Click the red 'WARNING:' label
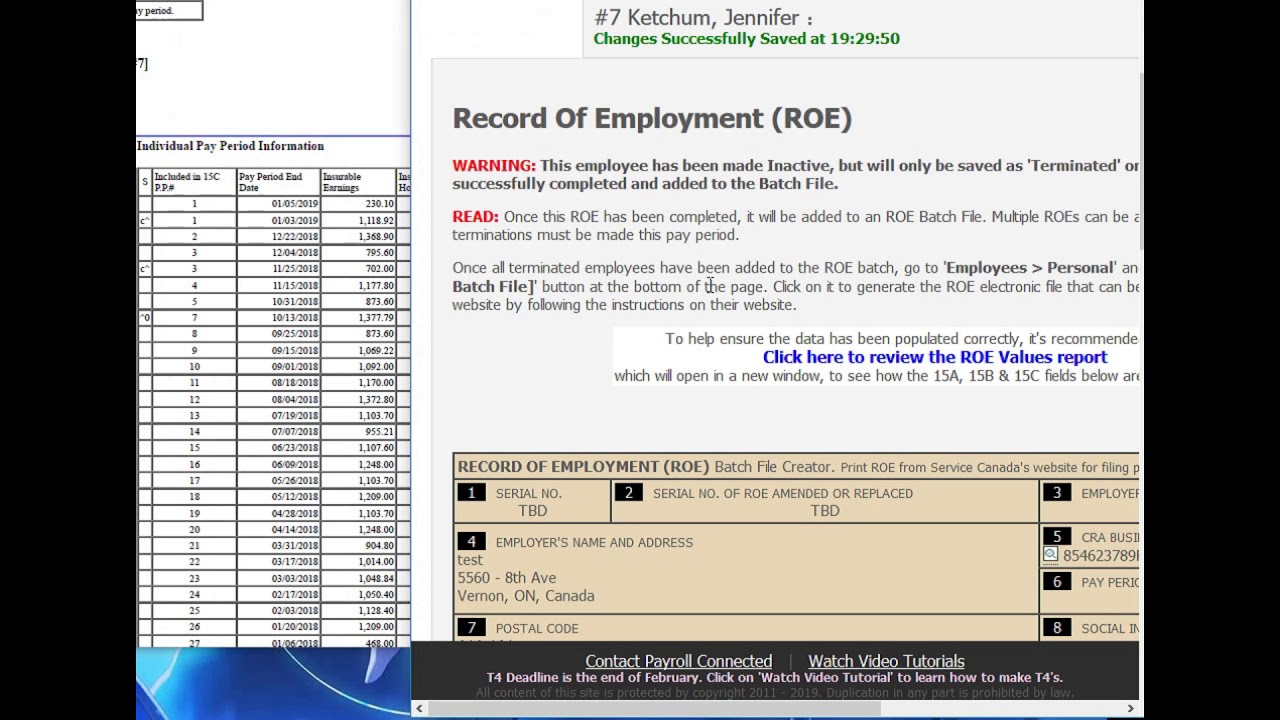Image resolution: width=1280 pixels, height=720 pixels. (494, 166)
